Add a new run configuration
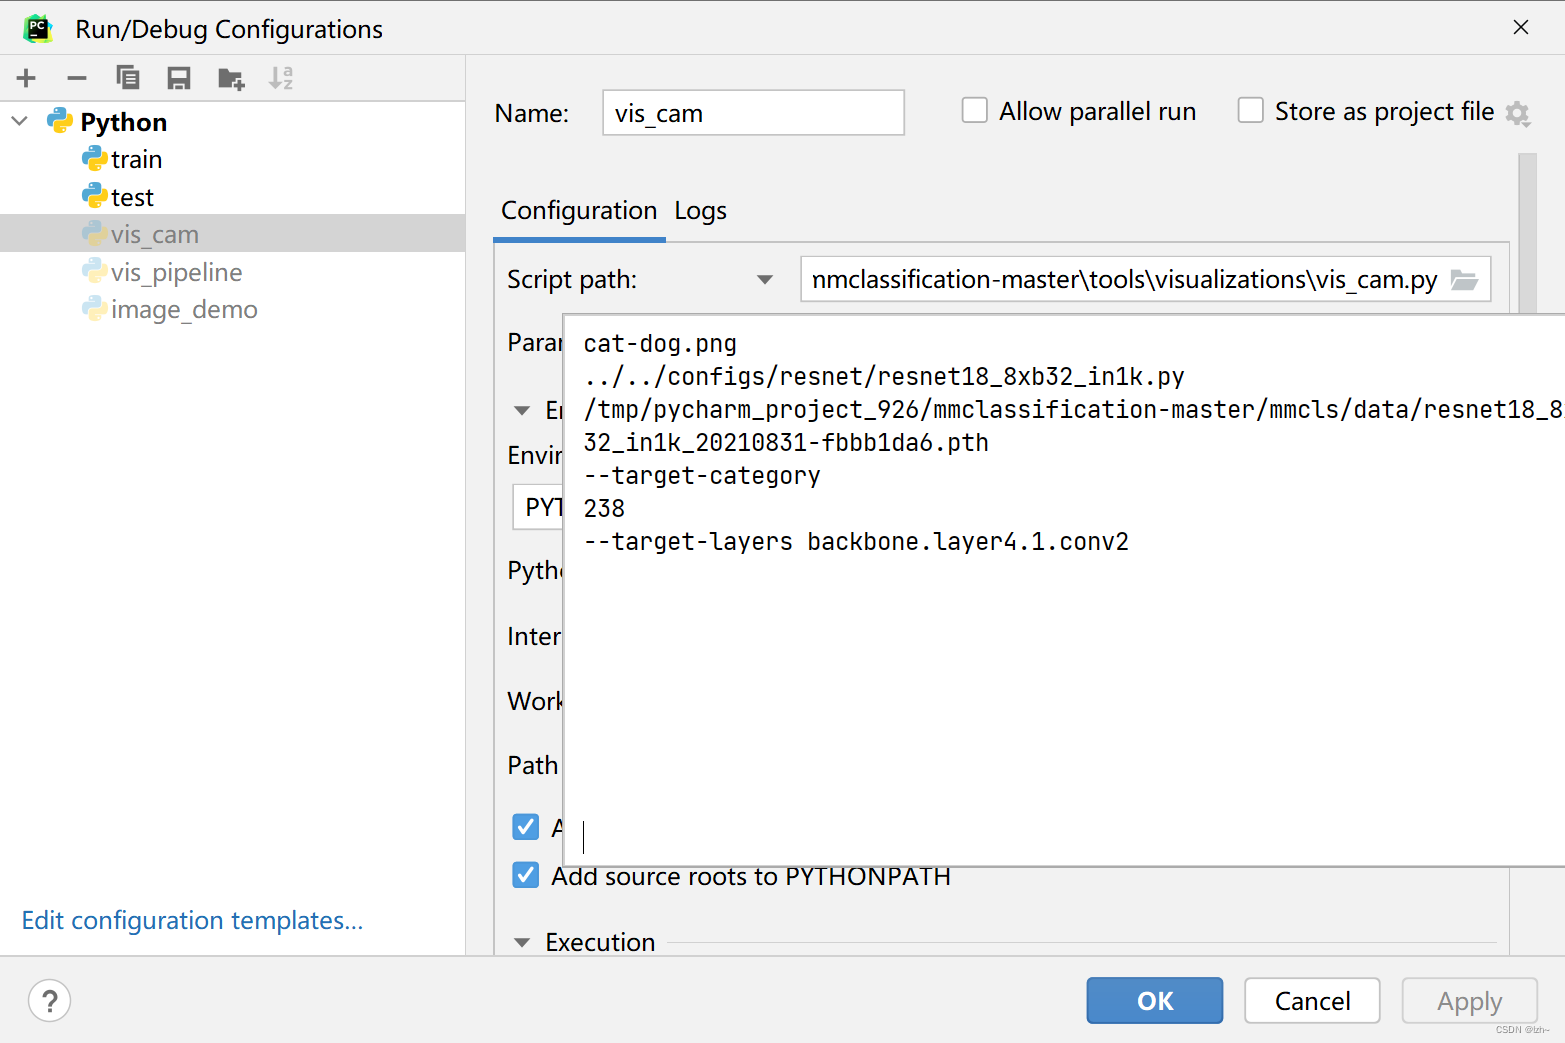Image resolution: width=1565 pixels, height=1043 pixels. [26, 78]
